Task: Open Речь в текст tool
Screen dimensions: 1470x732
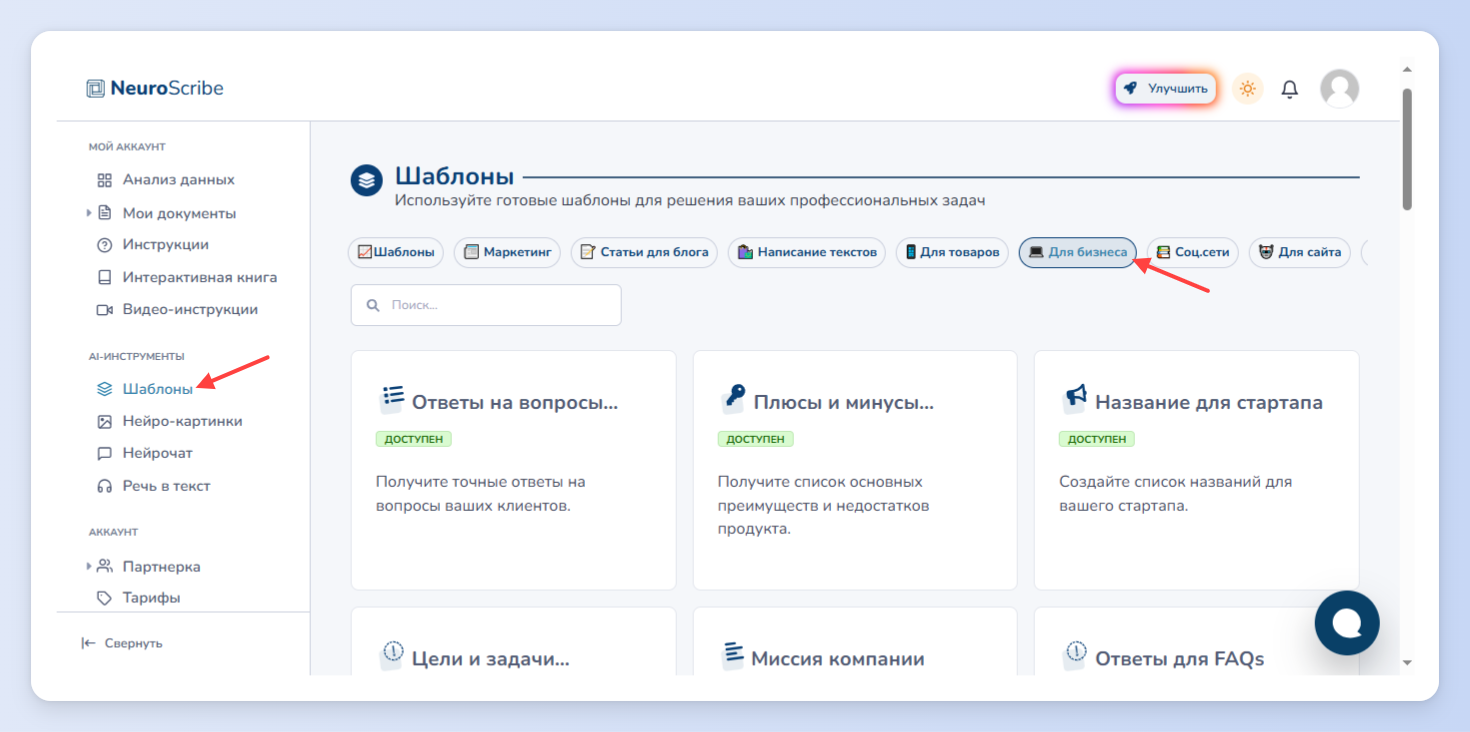Action: coord(166,486)
